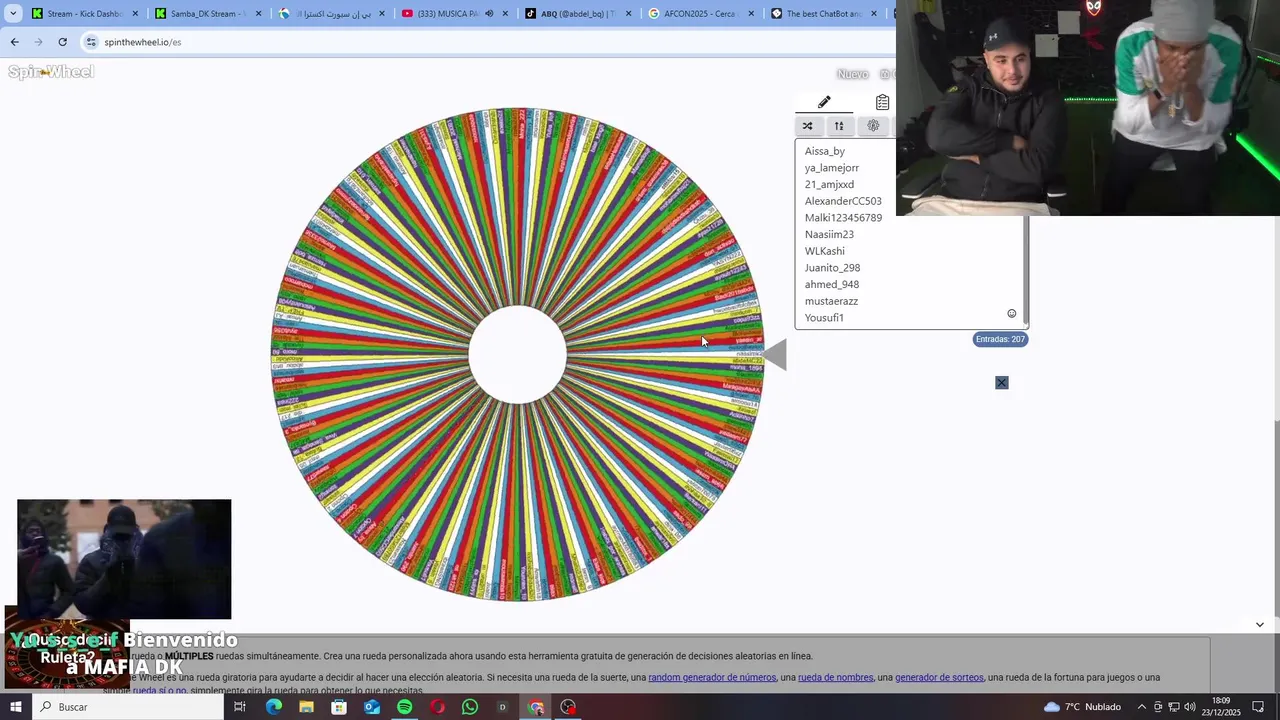Open Outlook from taskbar
The height and width of the screenshot is (720, 1280).
point(372,707)
